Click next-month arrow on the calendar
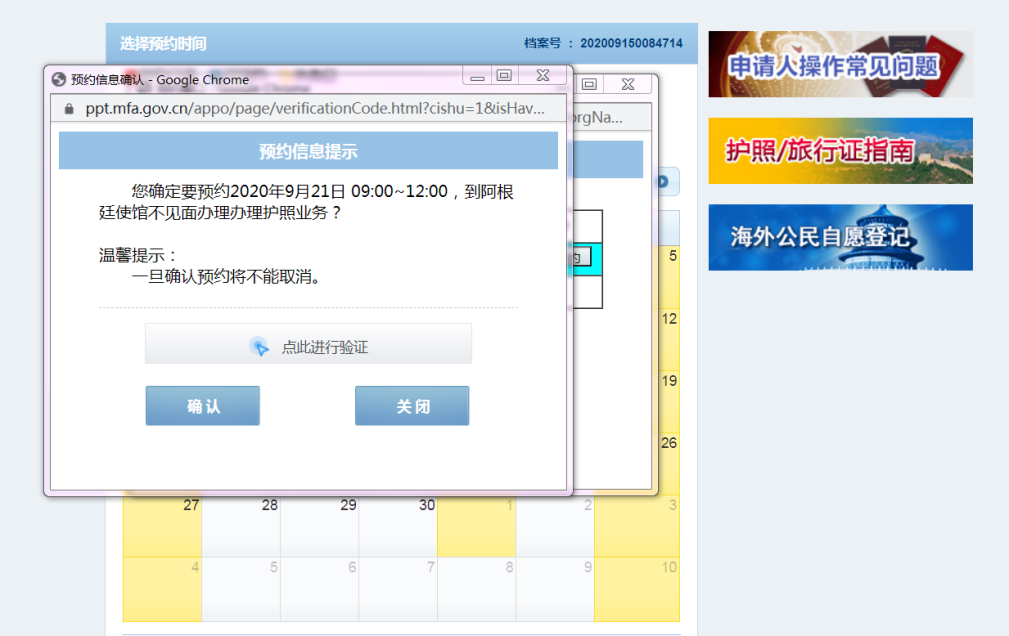Viewport: 1009px width, 636px height. point(664,182)
